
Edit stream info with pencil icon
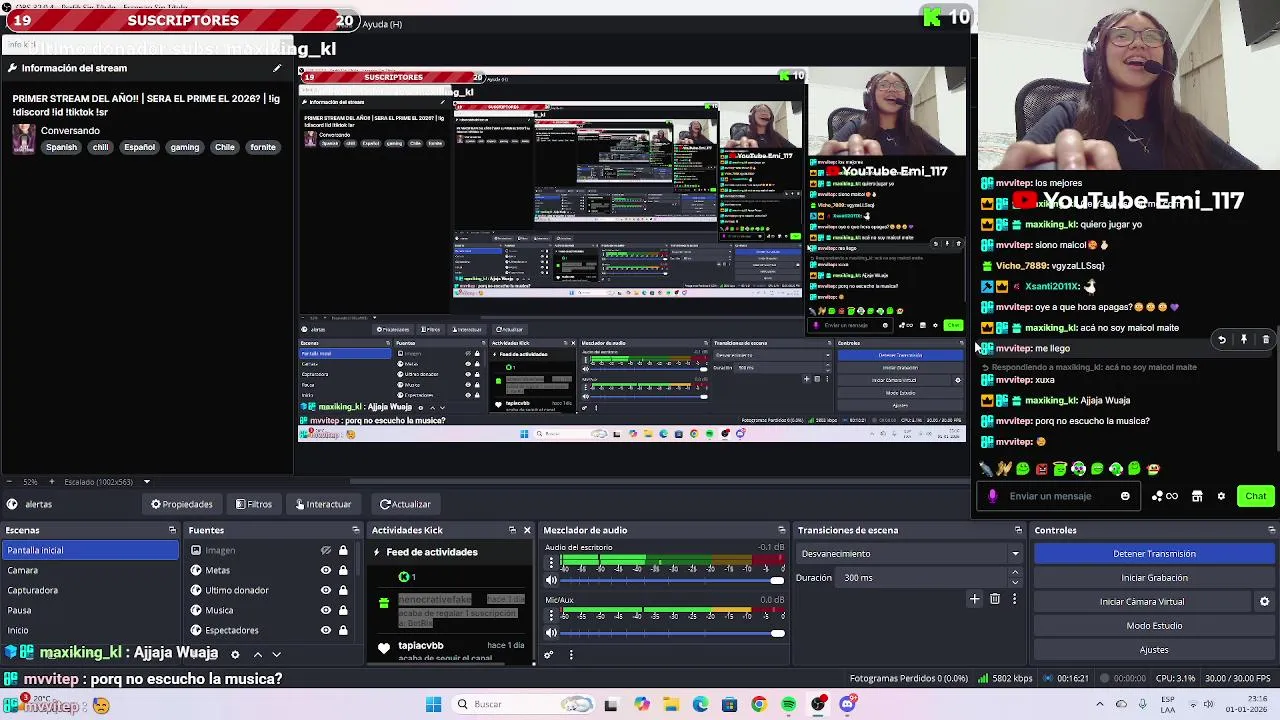click(277, 68)
